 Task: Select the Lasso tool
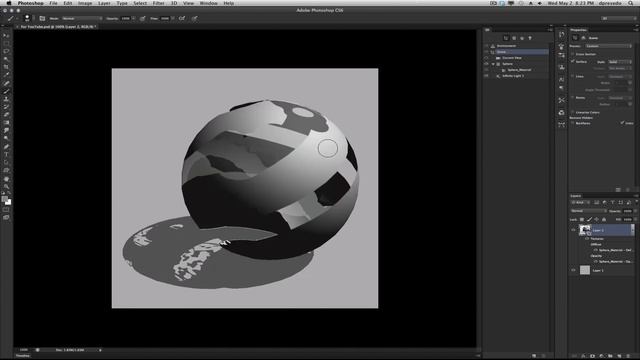point(6,51)
